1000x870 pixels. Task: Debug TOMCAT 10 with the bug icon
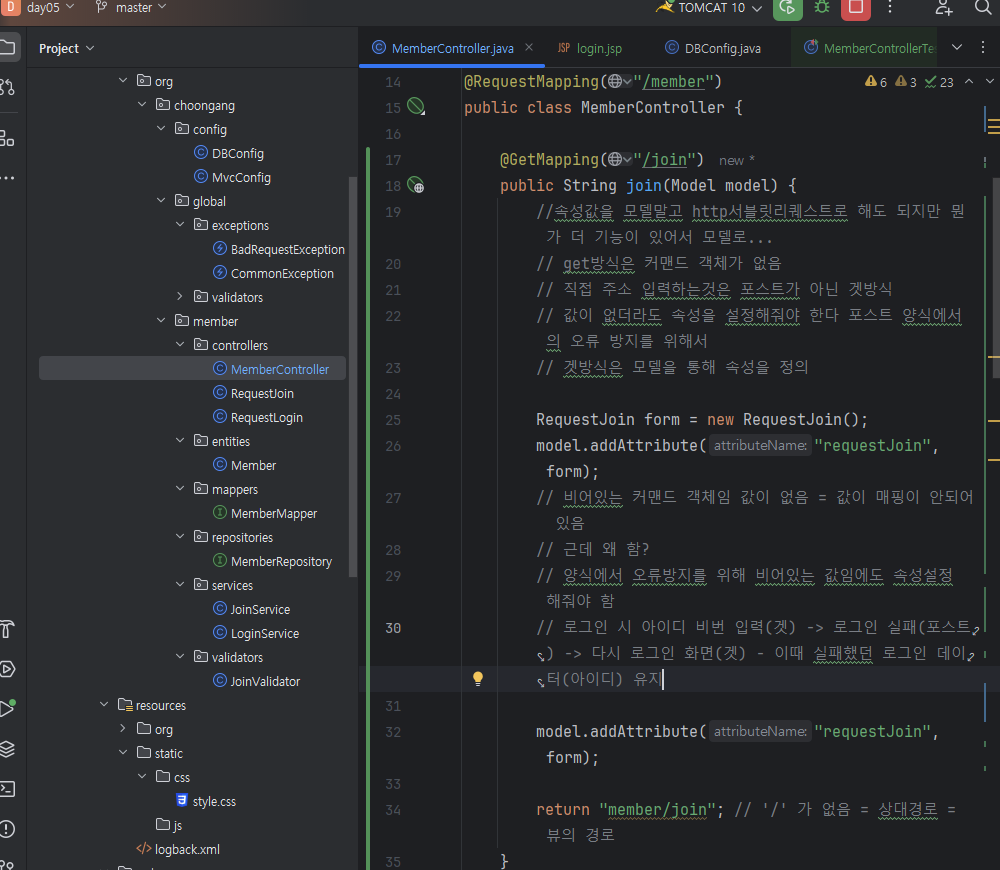point(822,8)
